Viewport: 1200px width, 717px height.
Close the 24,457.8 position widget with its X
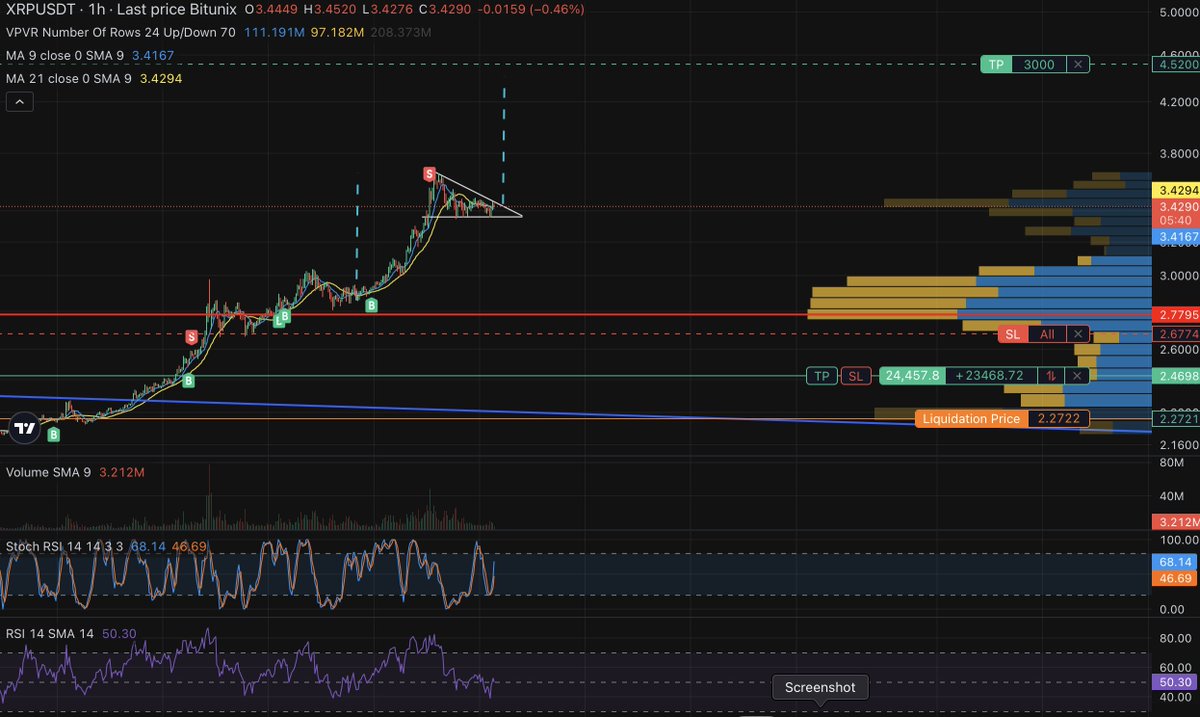pyautogui.click(x=1076, y=375)
